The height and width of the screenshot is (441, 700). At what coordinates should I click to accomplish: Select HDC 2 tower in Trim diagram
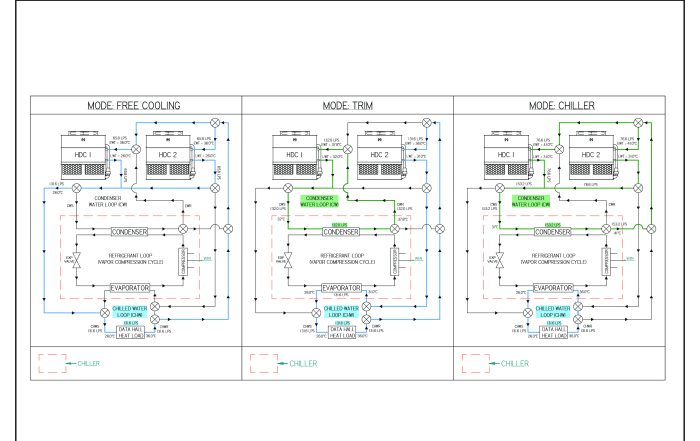(380, 155)
